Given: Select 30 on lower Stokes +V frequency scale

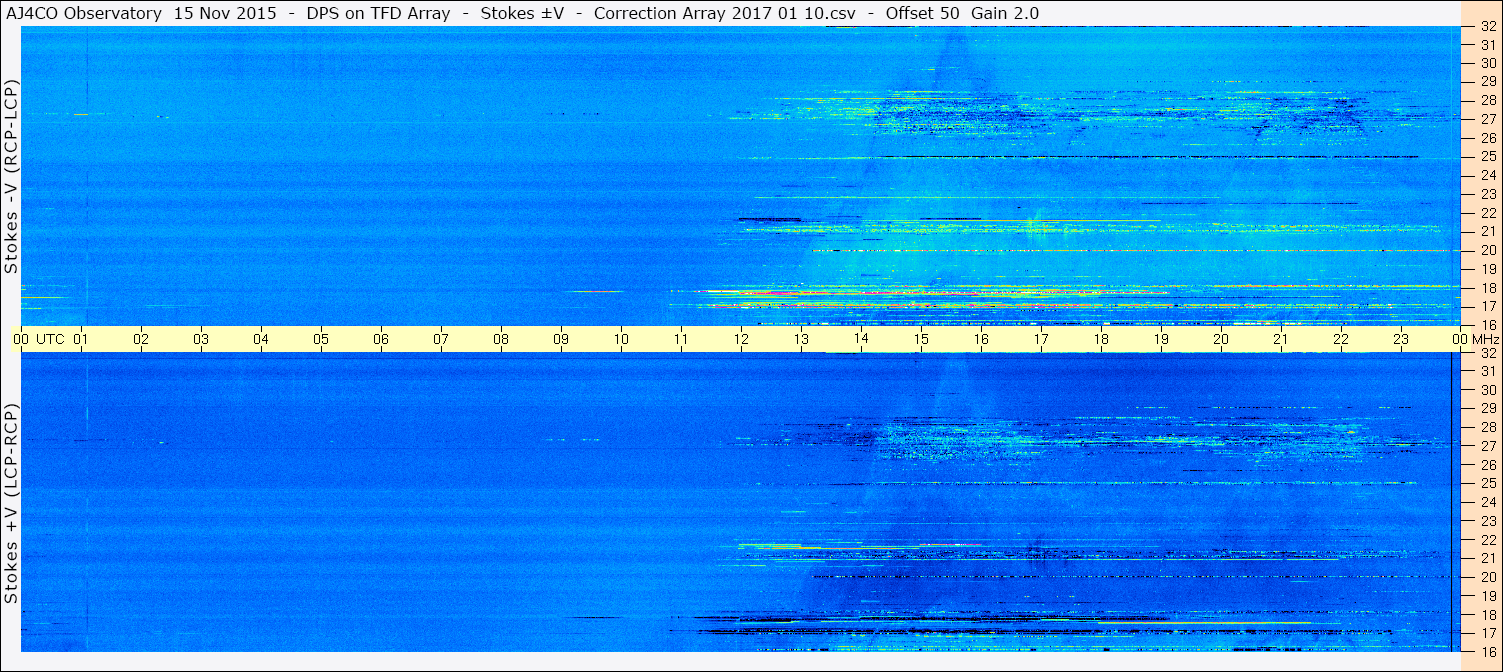Looking at the screenshot, I should pyautogui.click(x=1487, y=390).
